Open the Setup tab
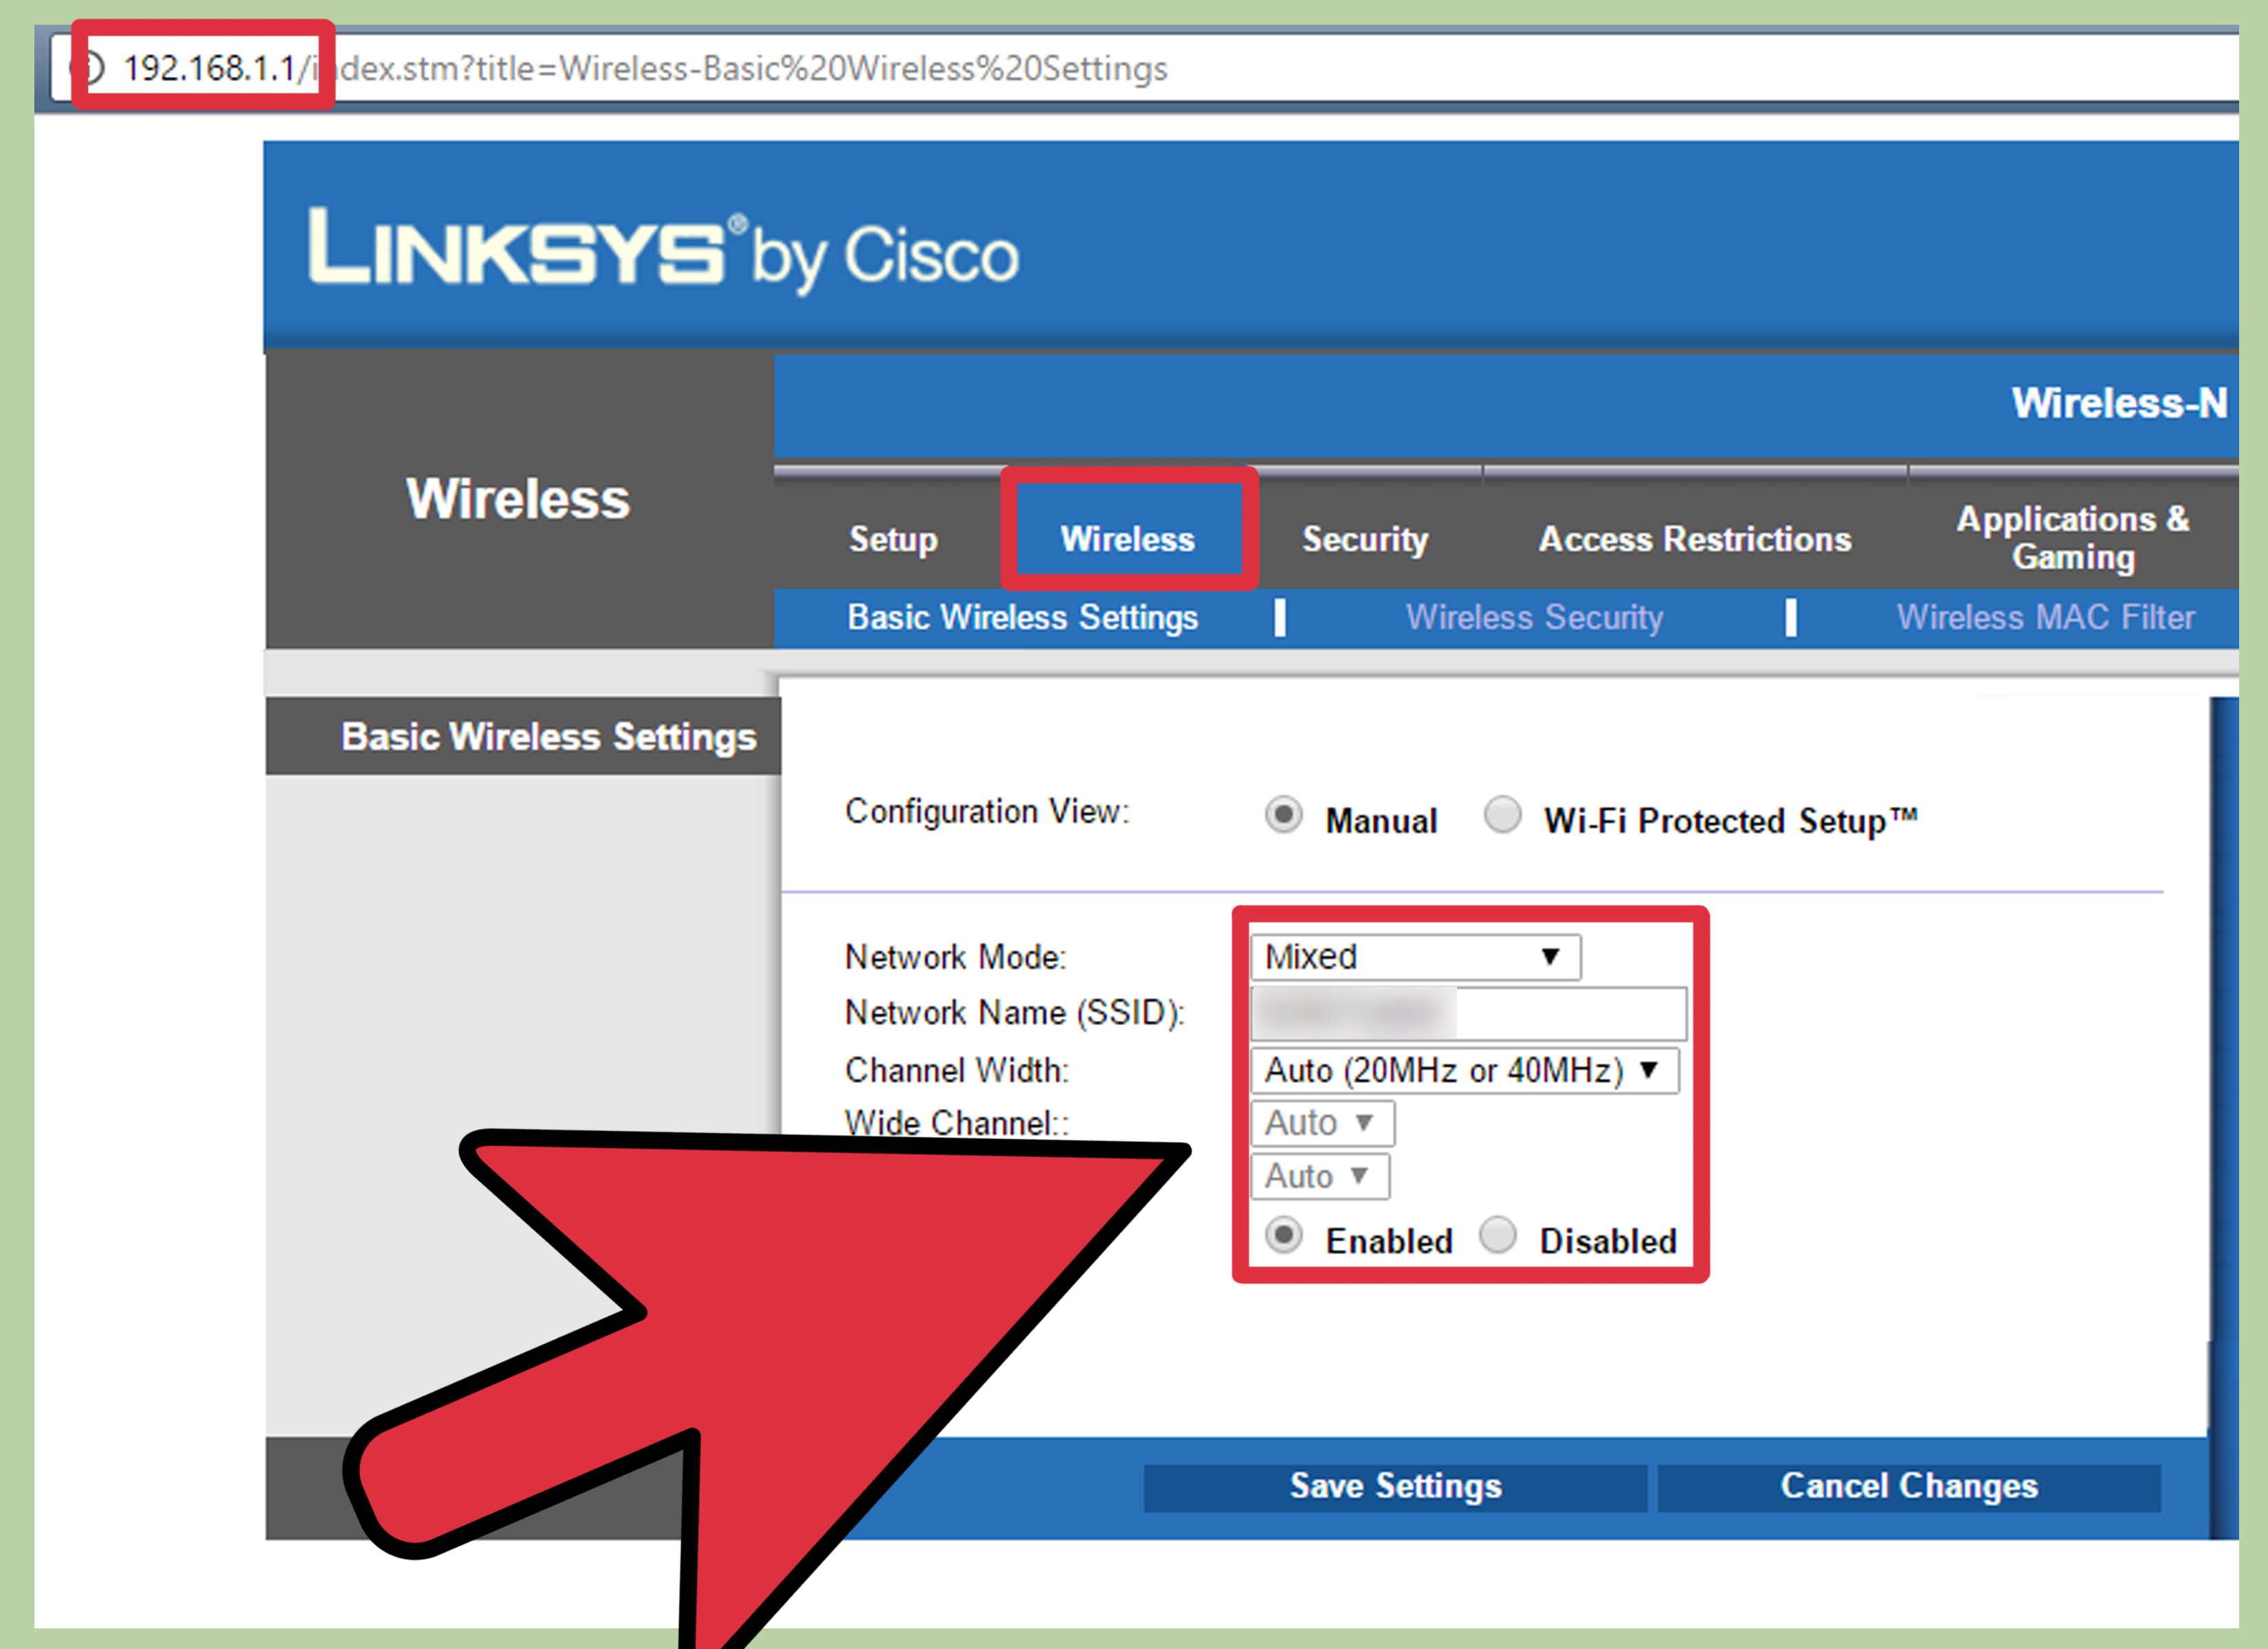 point(893,539)
